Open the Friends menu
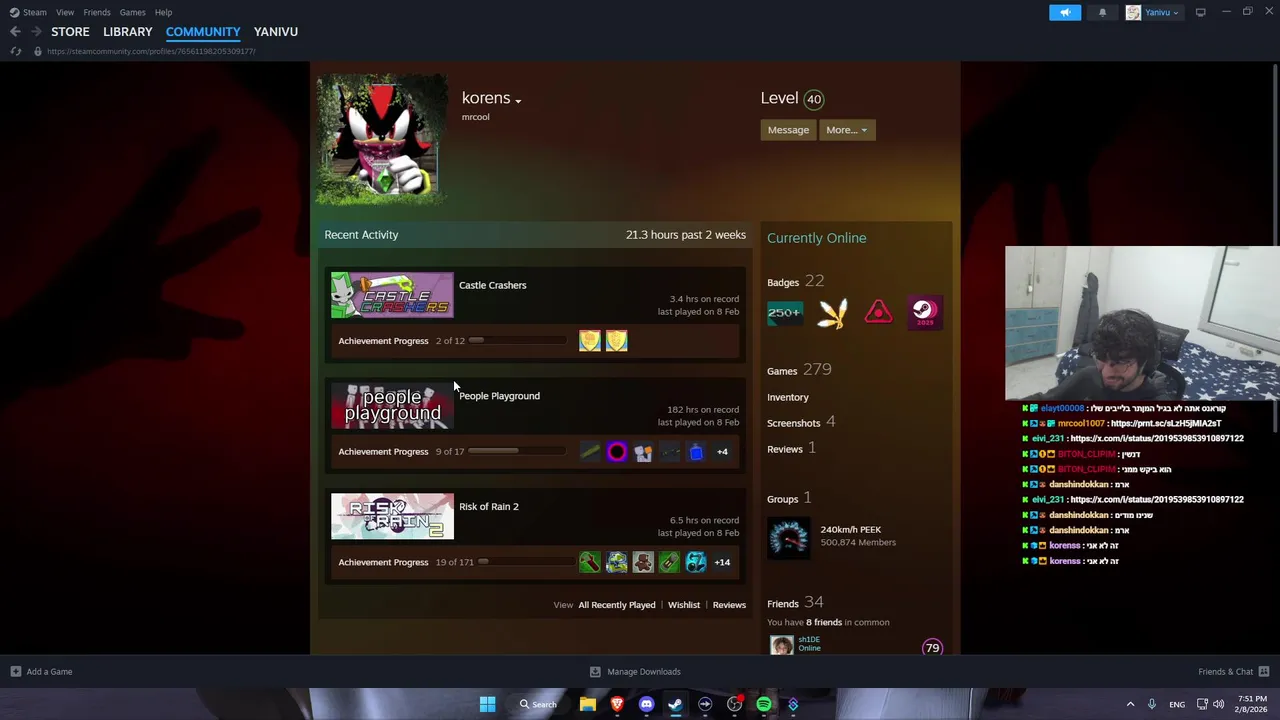Screen dimensions: 1280x720 click(x=97, y=12)
